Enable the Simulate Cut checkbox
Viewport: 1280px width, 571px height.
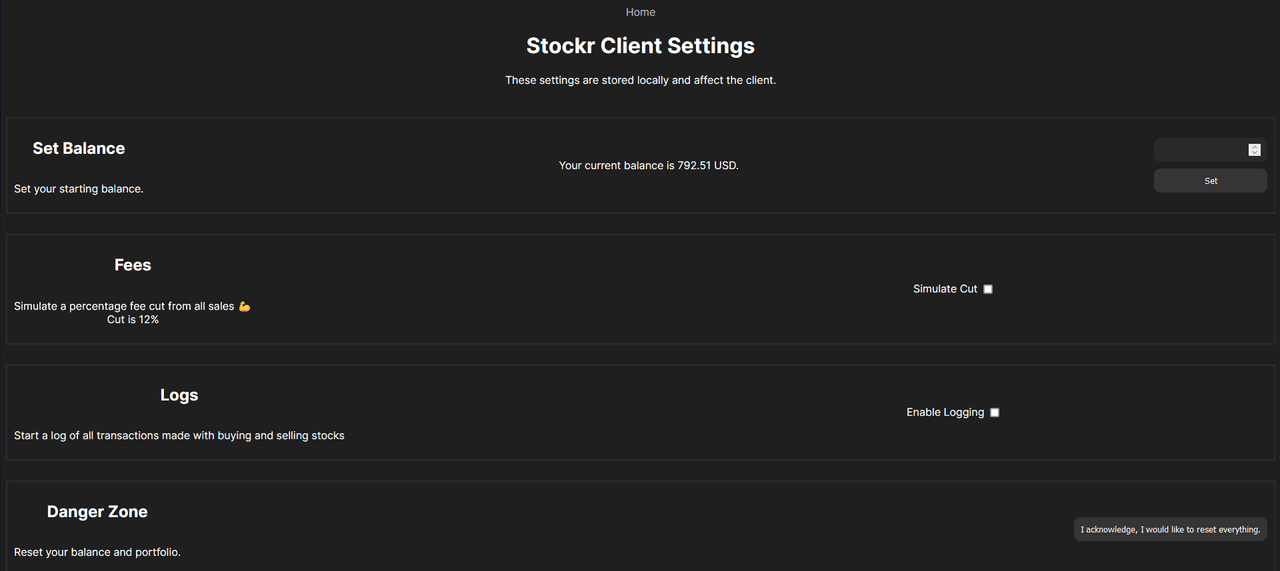988,289
